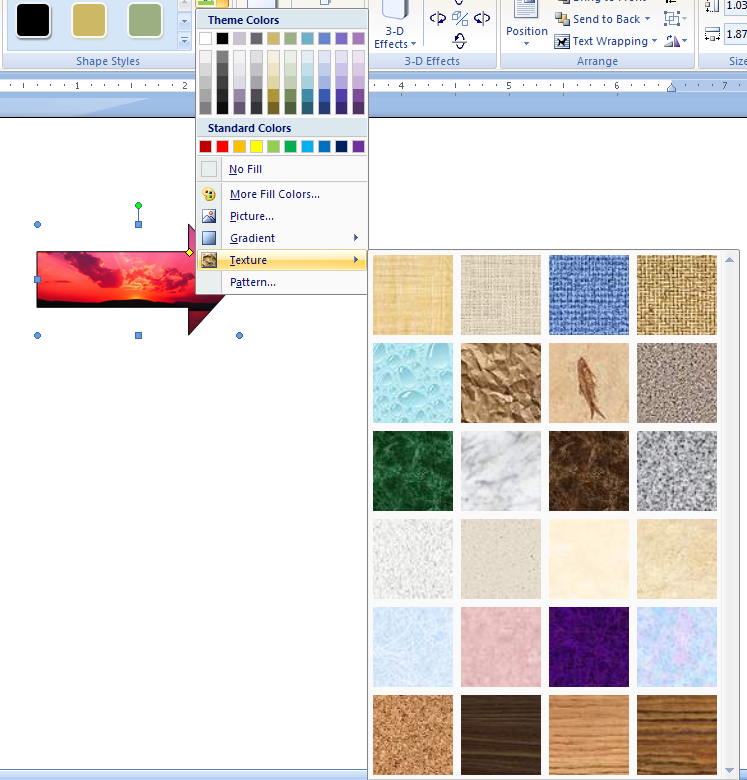Choose the green rounded shape style
747x780 pixels.
pyautogui.click(x=145, y=20)
